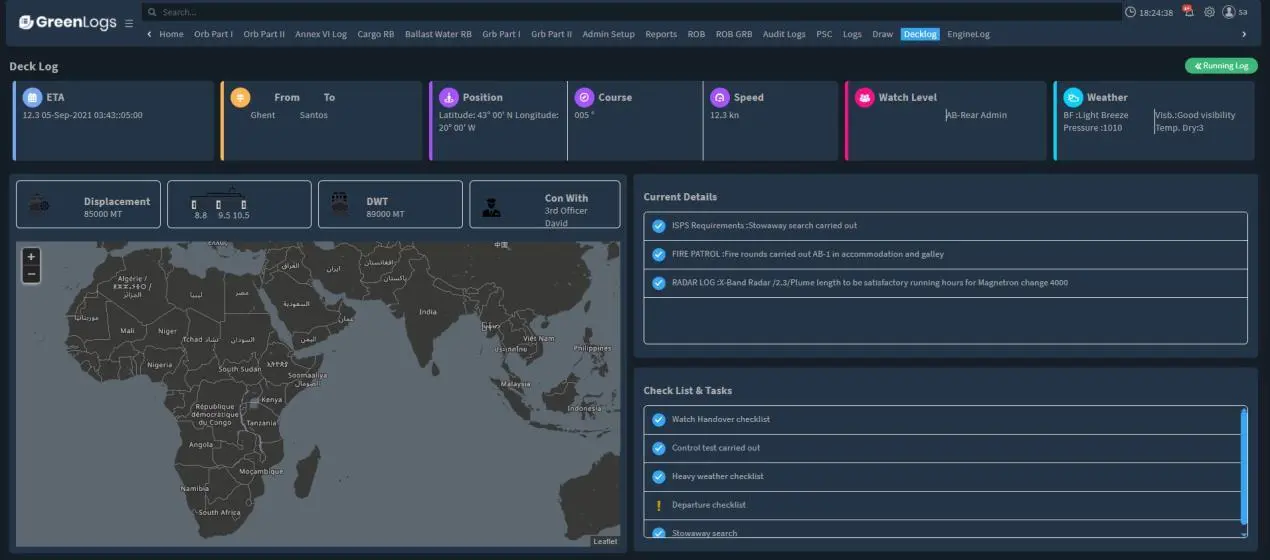Click the Departure checklist warning icon

659,505
